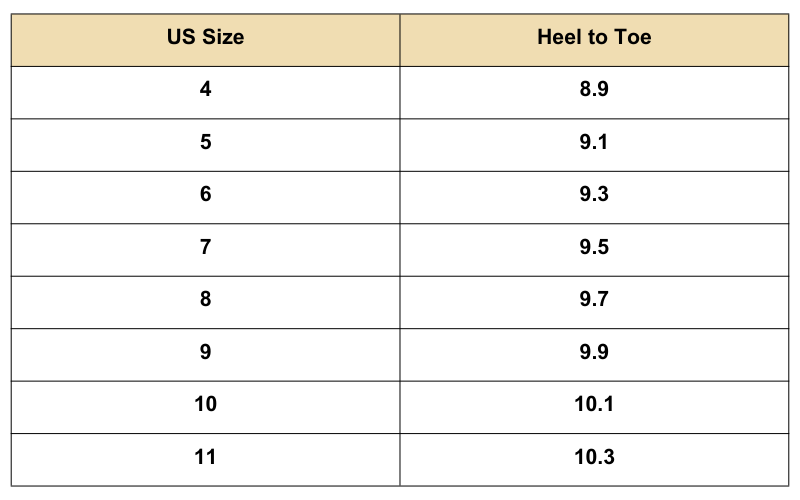Pick the 10.3 heel to toe cell
The width and height of the screenshot is (800, 500).
(x=594, y=457)
